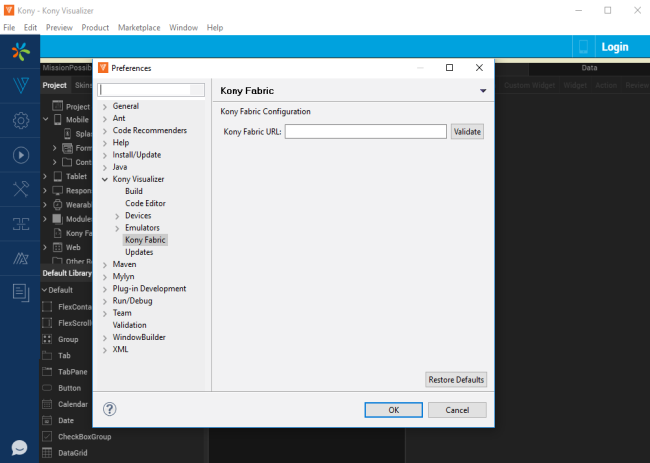
Task: Click the play circle icon in sidebar
Action: (x=21, y=155)
